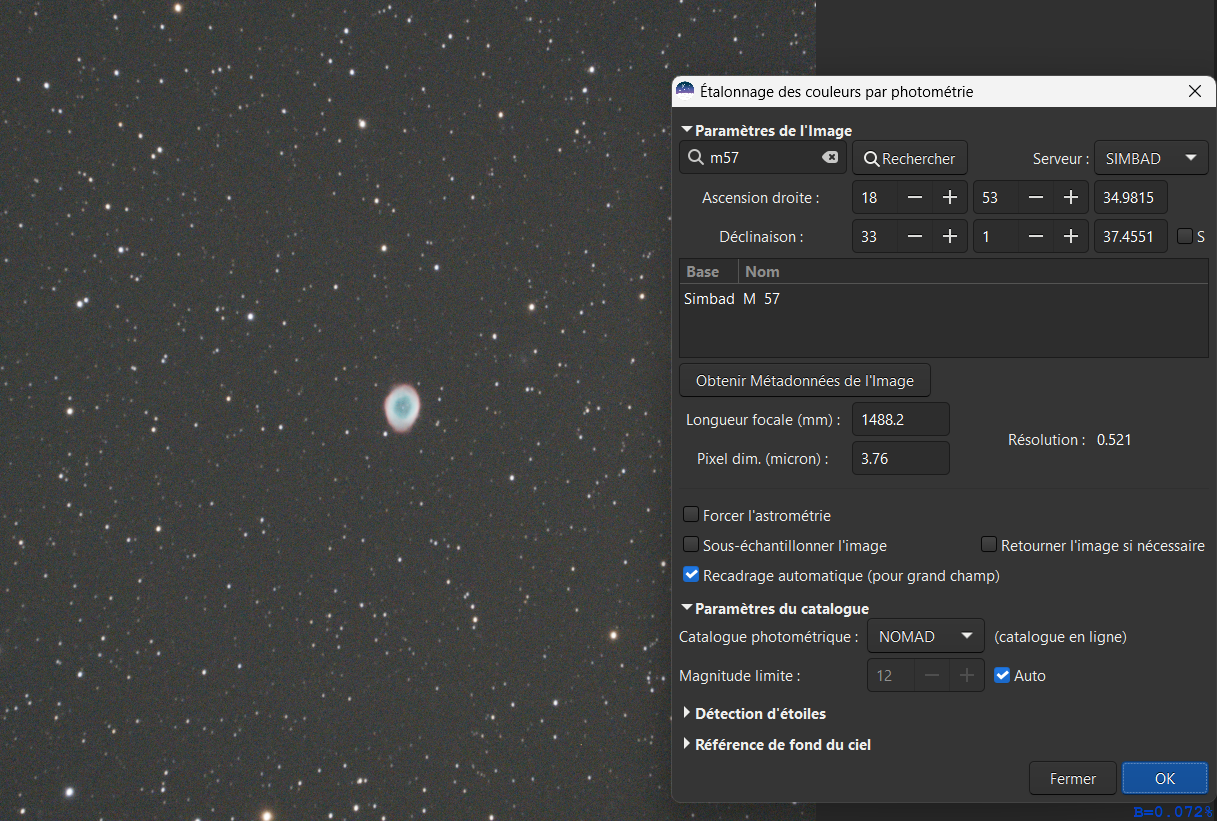The image size is (1217, 821).
Task: Increase declination degrees value
Action: (950, 237)
